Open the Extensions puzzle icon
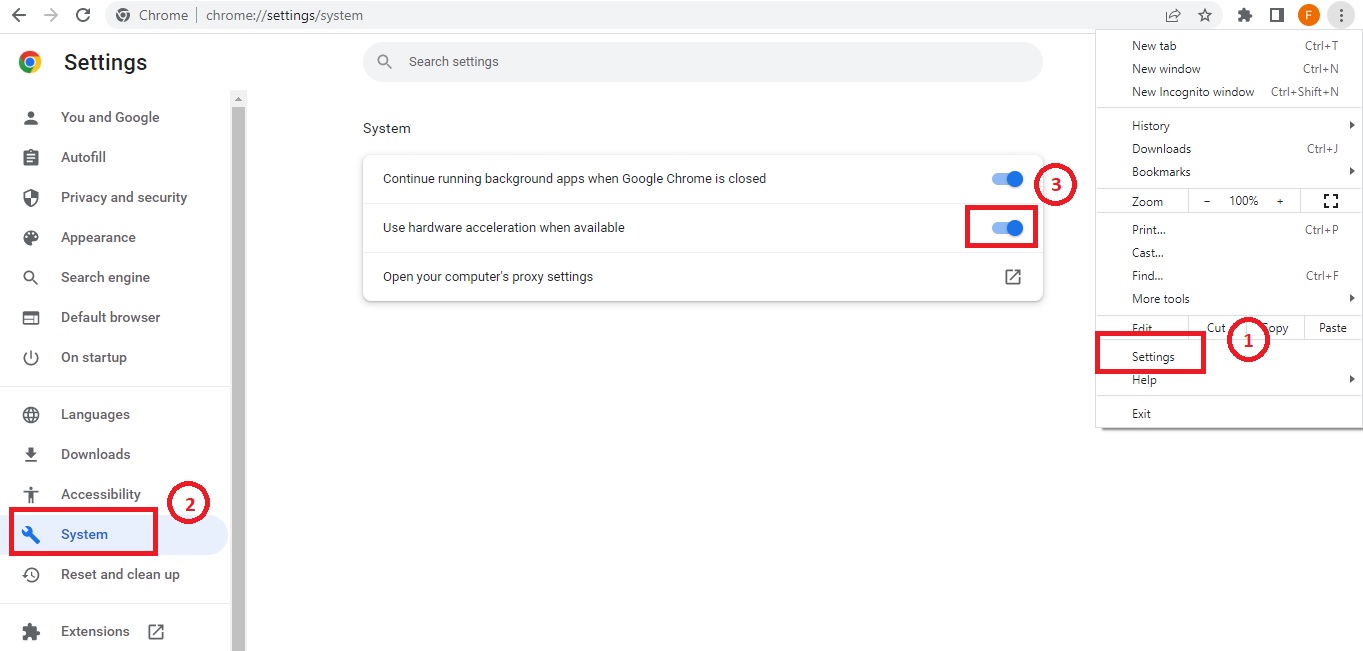This screenshot has width=1363, height=651. click(1245, 15)
